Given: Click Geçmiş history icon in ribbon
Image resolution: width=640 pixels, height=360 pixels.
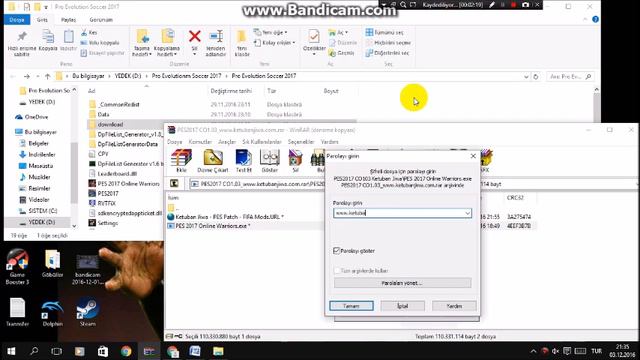Looking at the screenshot, I should click(x=332, y=53).
